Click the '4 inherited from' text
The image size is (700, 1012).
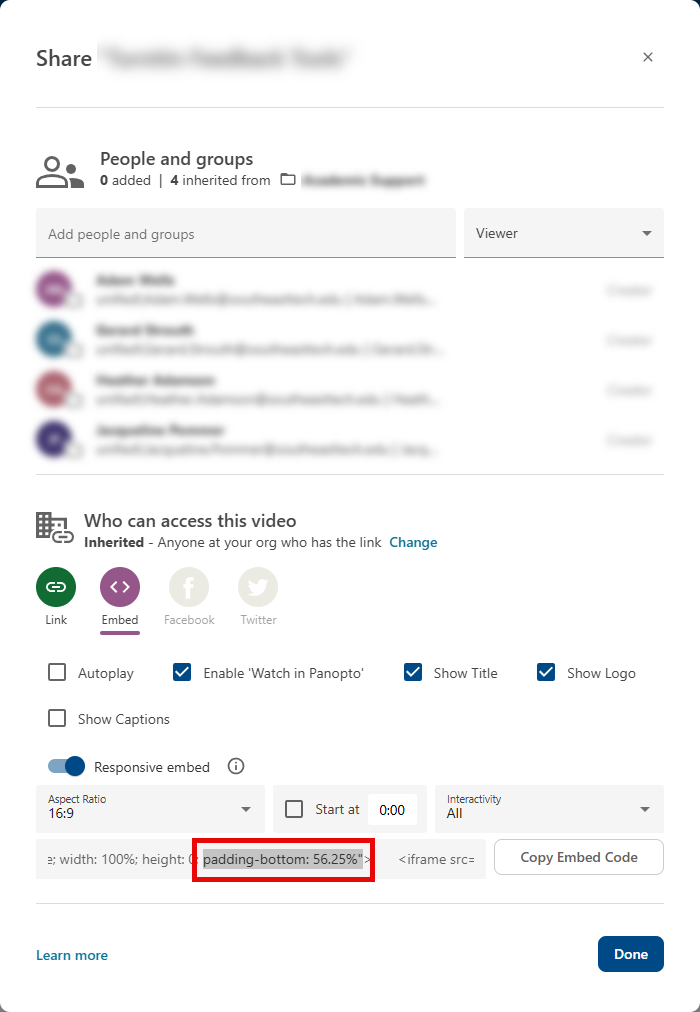click(x=220, y=180)
